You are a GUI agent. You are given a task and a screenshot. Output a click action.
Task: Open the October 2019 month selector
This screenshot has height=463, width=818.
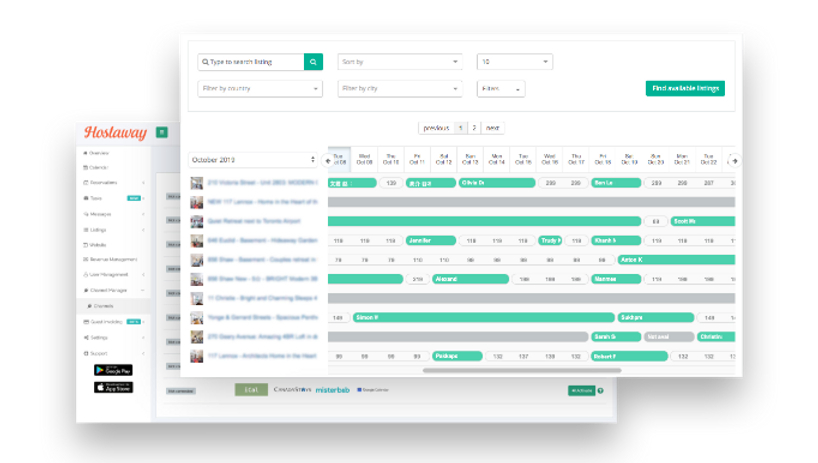(253, 160)
